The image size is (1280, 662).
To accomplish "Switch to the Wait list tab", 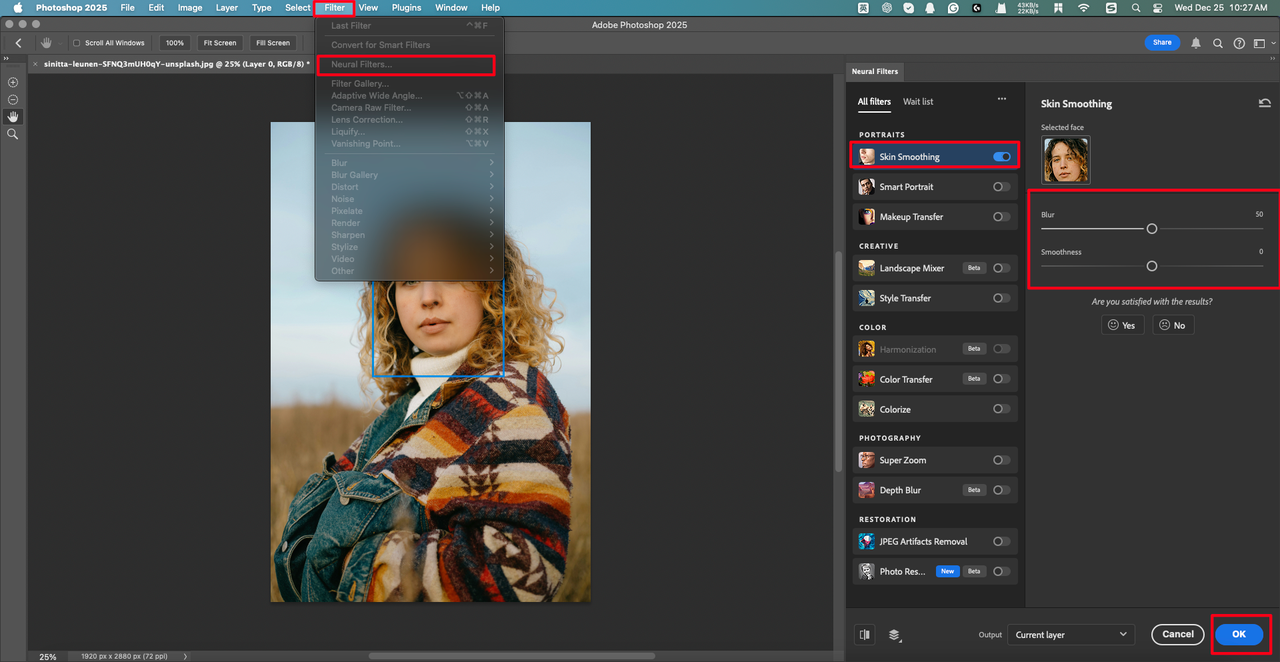I will 918,101.
